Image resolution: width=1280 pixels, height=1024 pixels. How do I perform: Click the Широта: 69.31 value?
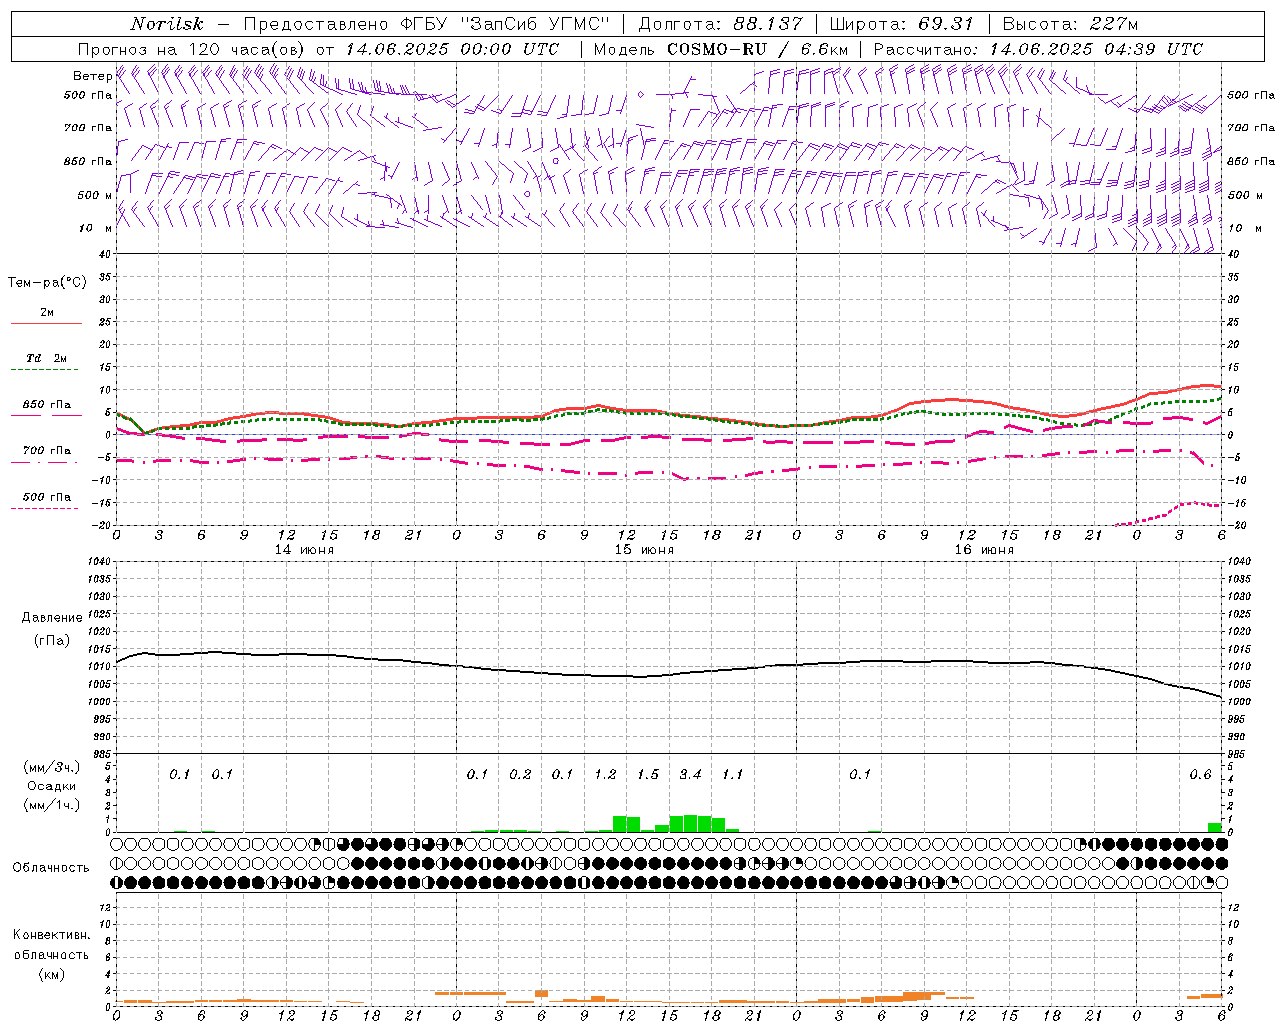[902, 24]
